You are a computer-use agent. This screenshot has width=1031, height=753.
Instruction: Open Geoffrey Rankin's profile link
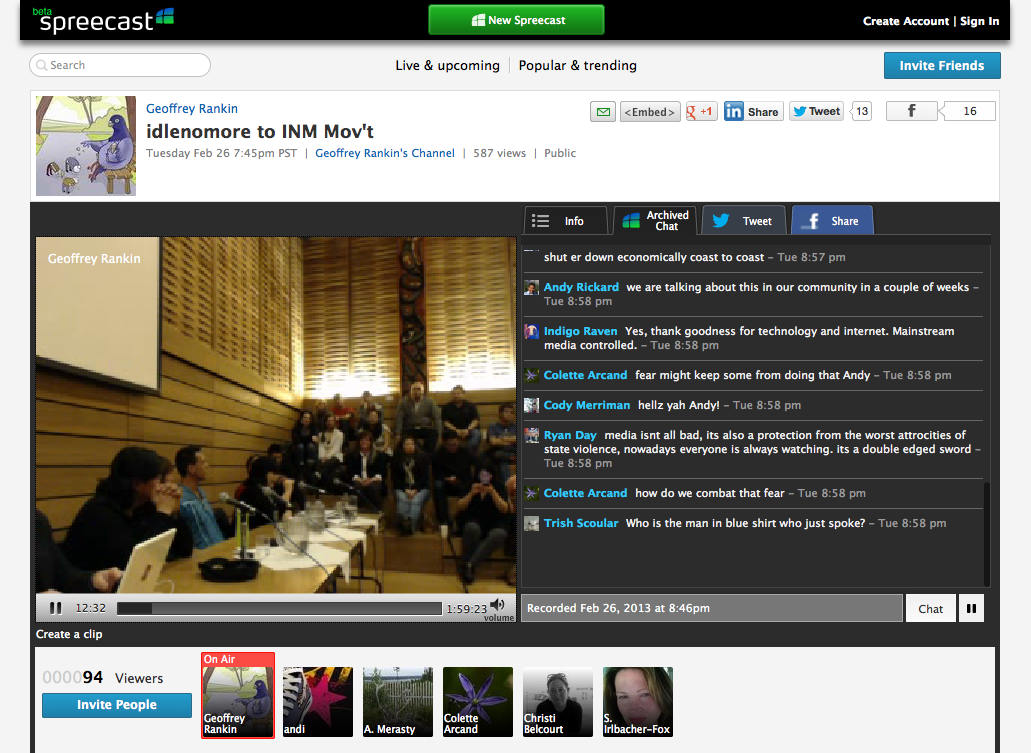point(191,109)
